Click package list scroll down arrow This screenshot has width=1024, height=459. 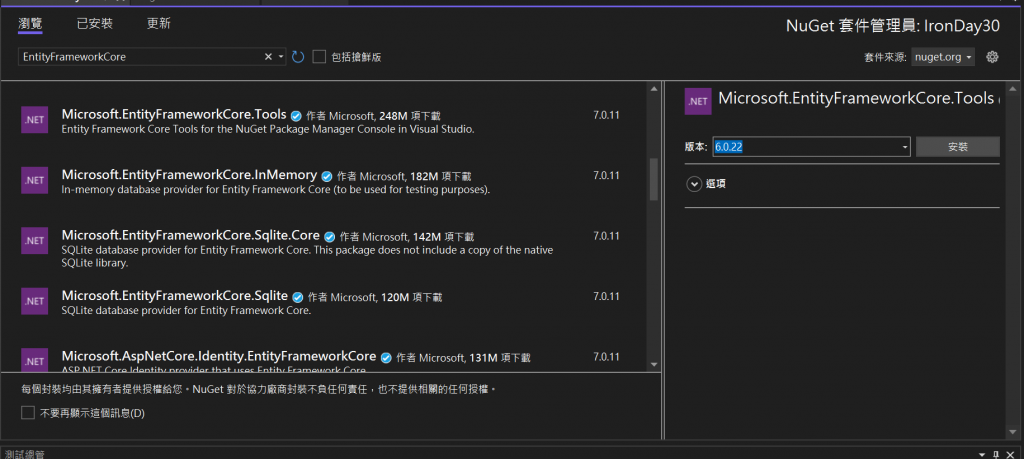(x=654, y=364)
